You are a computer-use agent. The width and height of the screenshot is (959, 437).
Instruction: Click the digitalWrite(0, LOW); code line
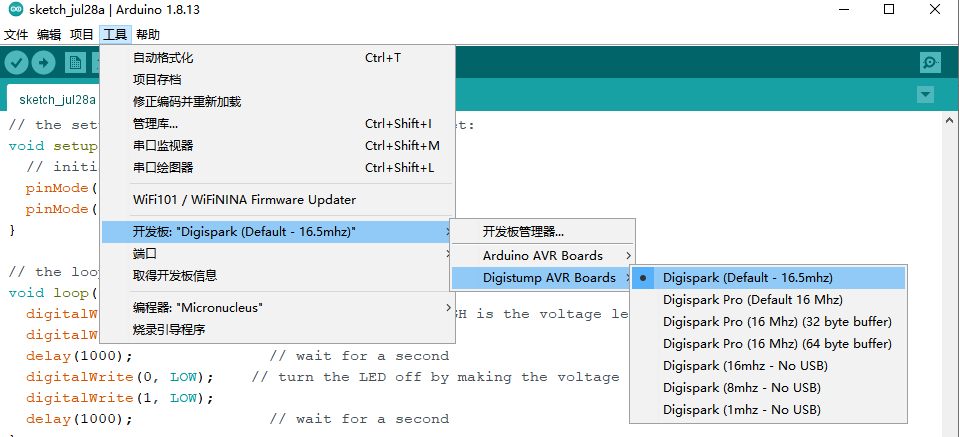pyautogui.click(x=120, y=376)
